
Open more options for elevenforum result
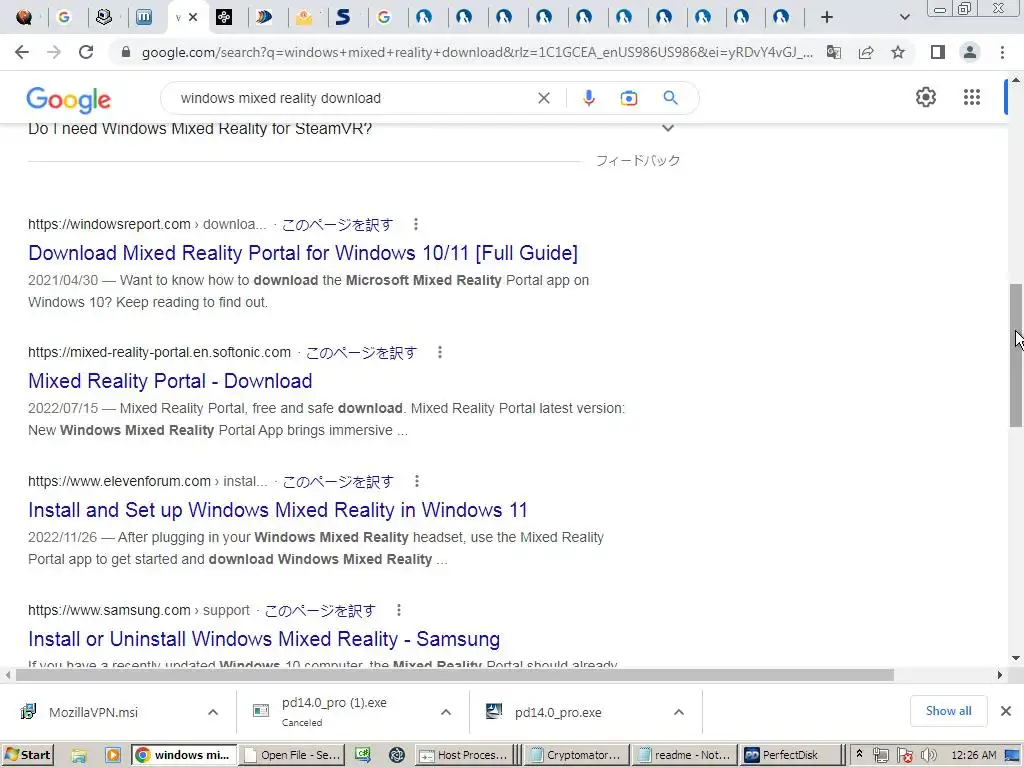pos(417,481)
